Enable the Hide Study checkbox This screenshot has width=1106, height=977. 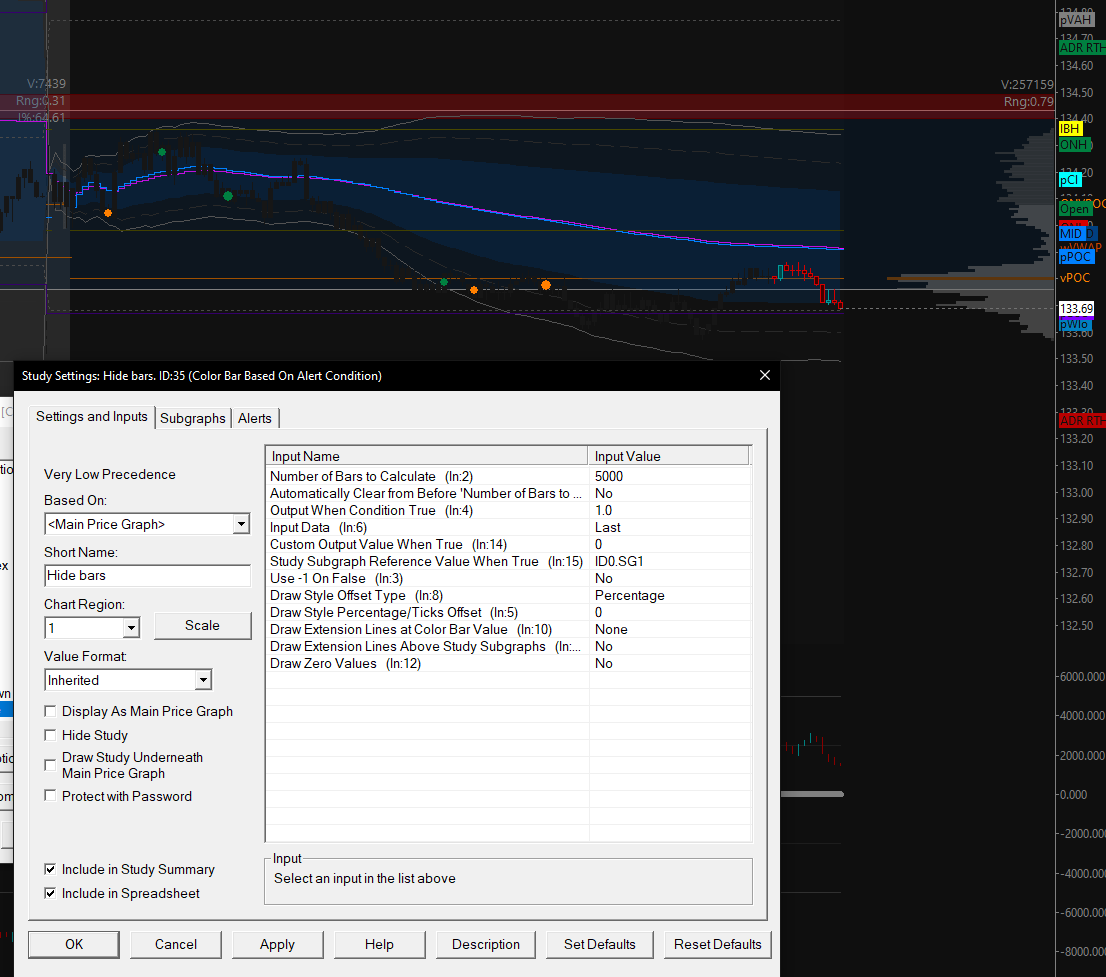click(51, 735)
